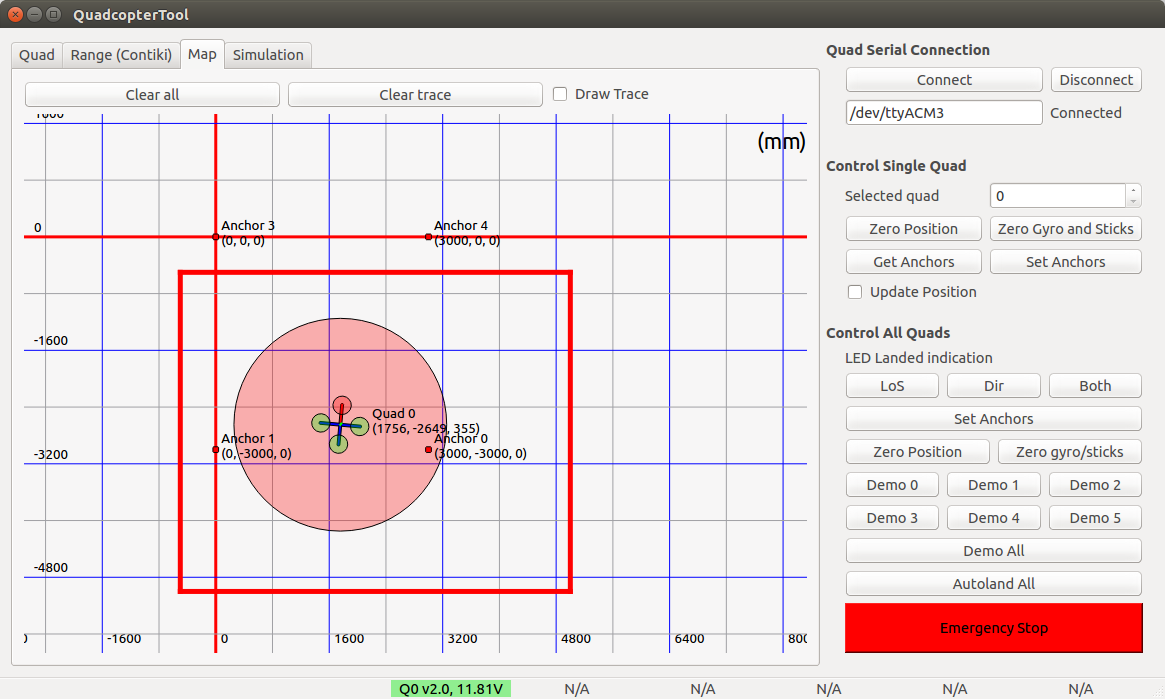This screenshot has height=699, width=1165.
Task: Click wide Set Anchors for all quads
Action: tap(993, 419)
